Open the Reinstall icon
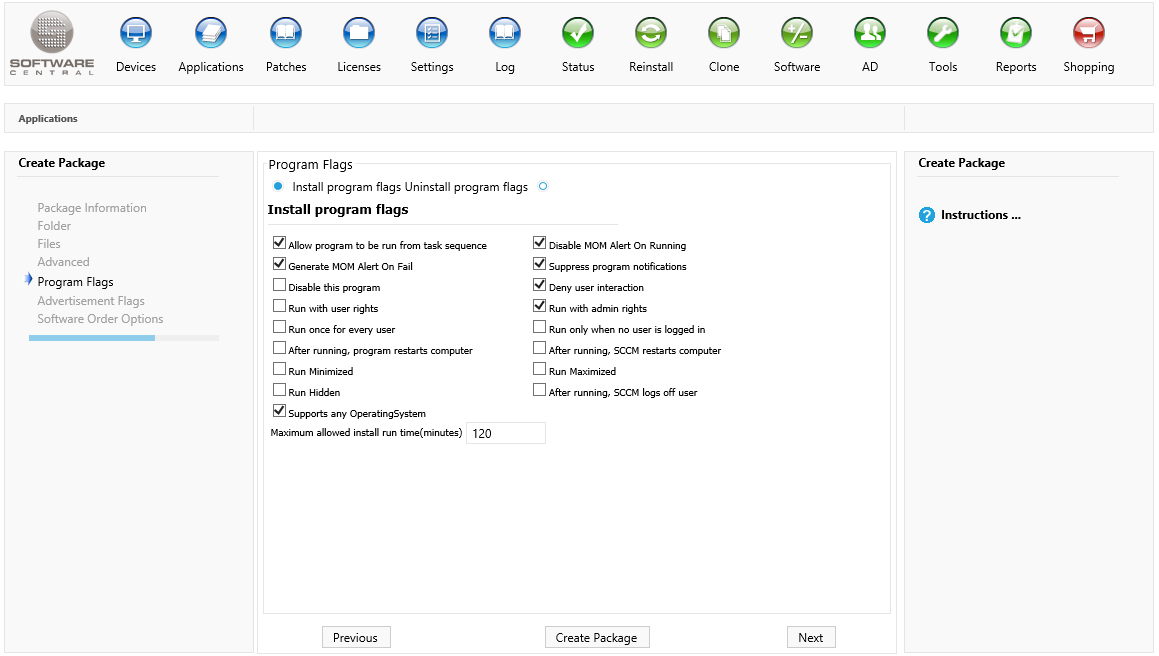1159x656 pixels. pyautogui.click(x=651, y=33)
